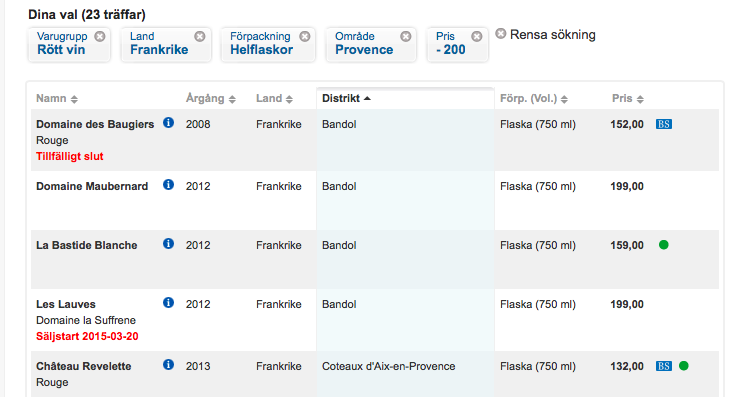Click Rensa sökning to clear search
Image resolution: width=729 pixels, height=397 pixels.
click(x=545, y=34)
